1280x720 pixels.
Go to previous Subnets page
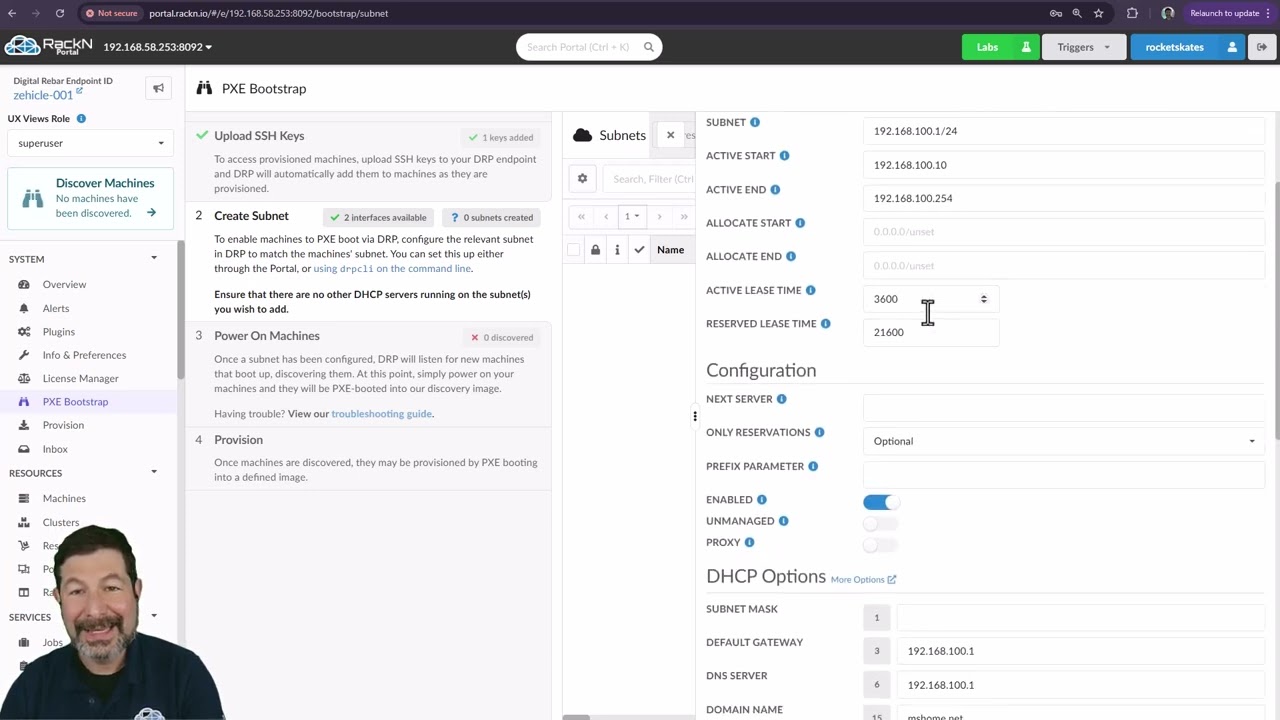click(x=606, y=217)
